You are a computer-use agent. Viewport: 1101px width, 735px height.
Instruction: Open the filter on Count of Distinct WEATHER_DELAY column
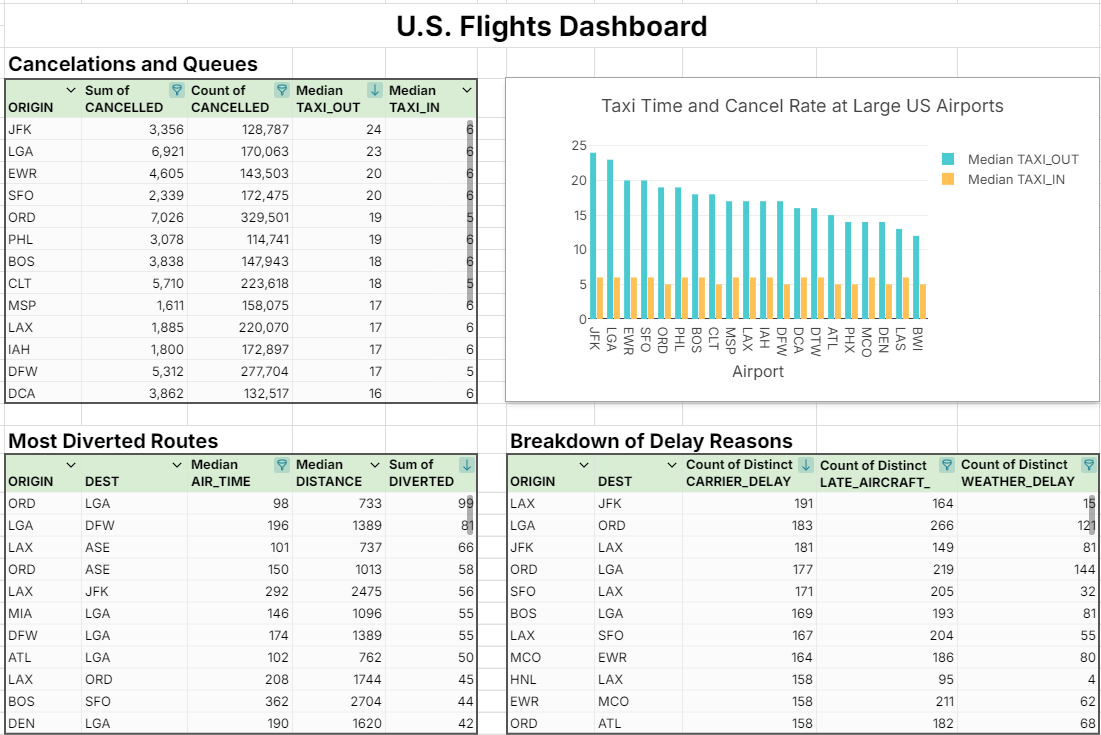coord(1087,464)
